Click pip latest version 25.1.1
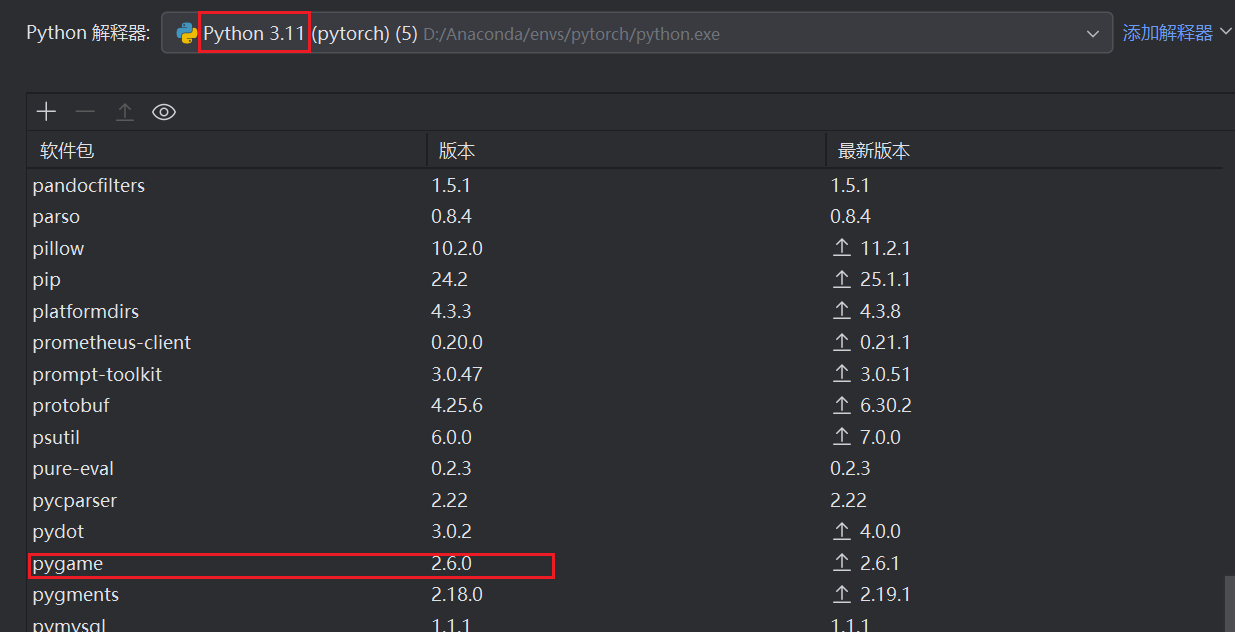The height and width of the screenshot is (632, 1235). tap(885, 280)
